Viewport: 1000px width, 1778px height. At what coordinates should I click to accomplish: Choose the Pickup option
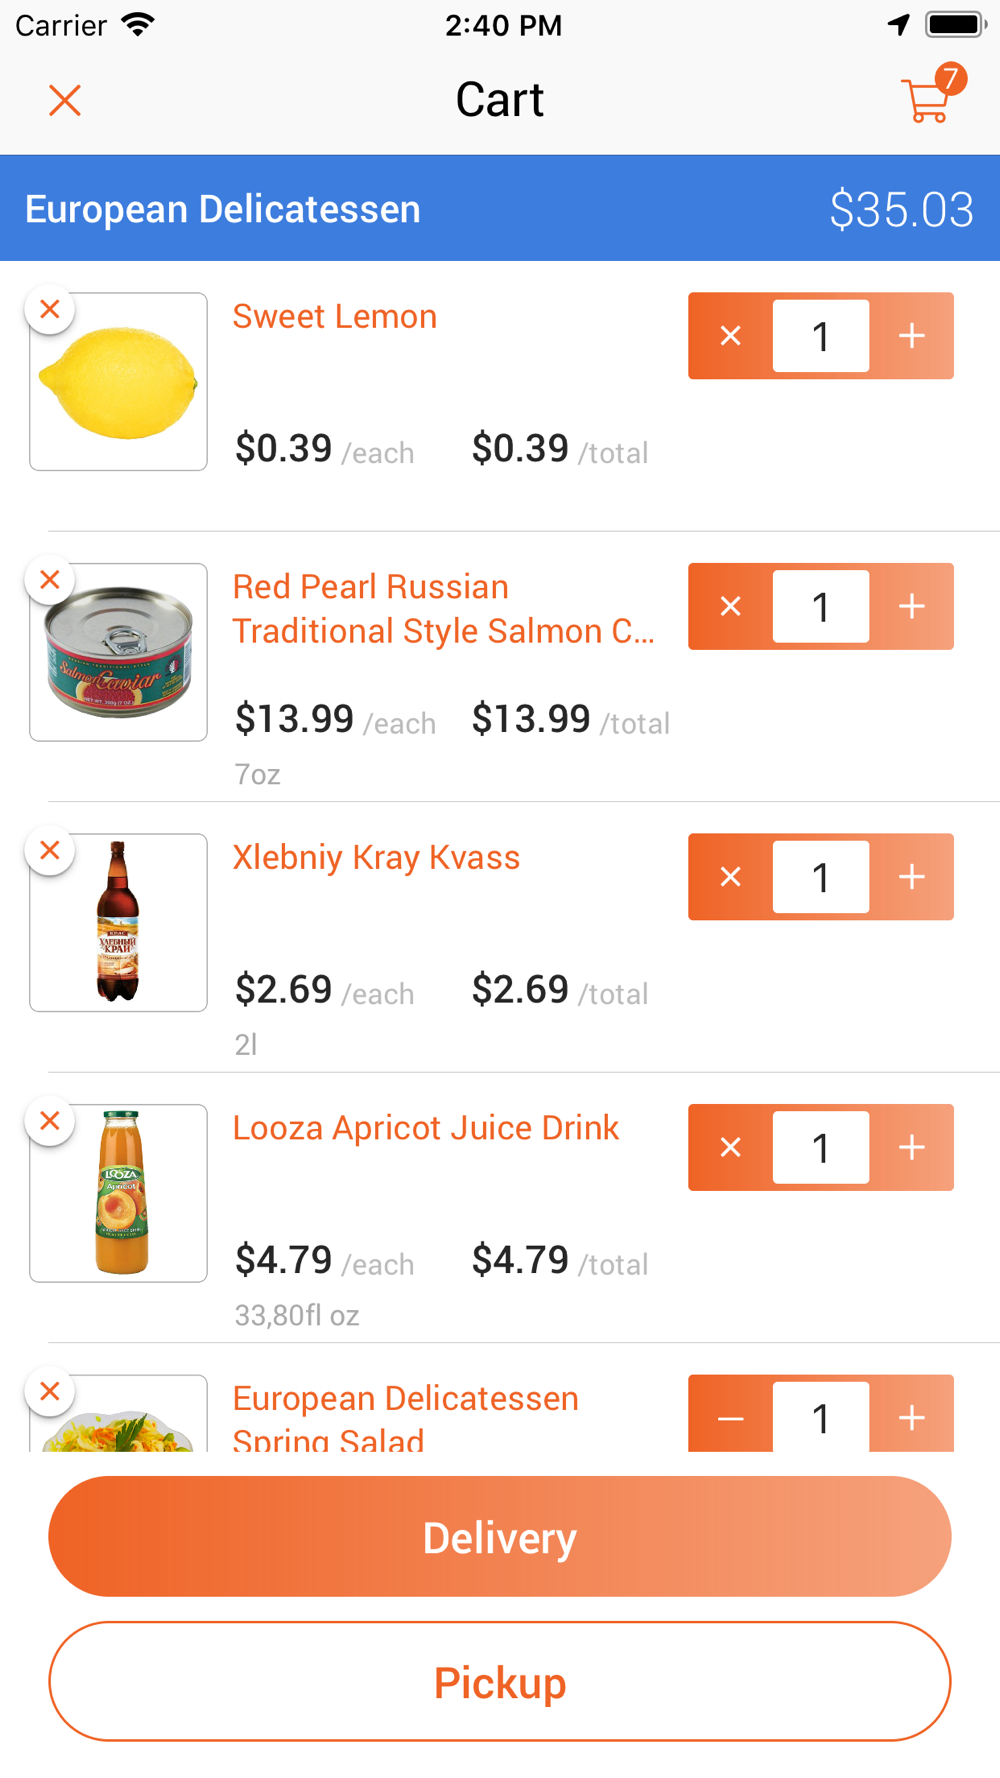[500, 1682]
